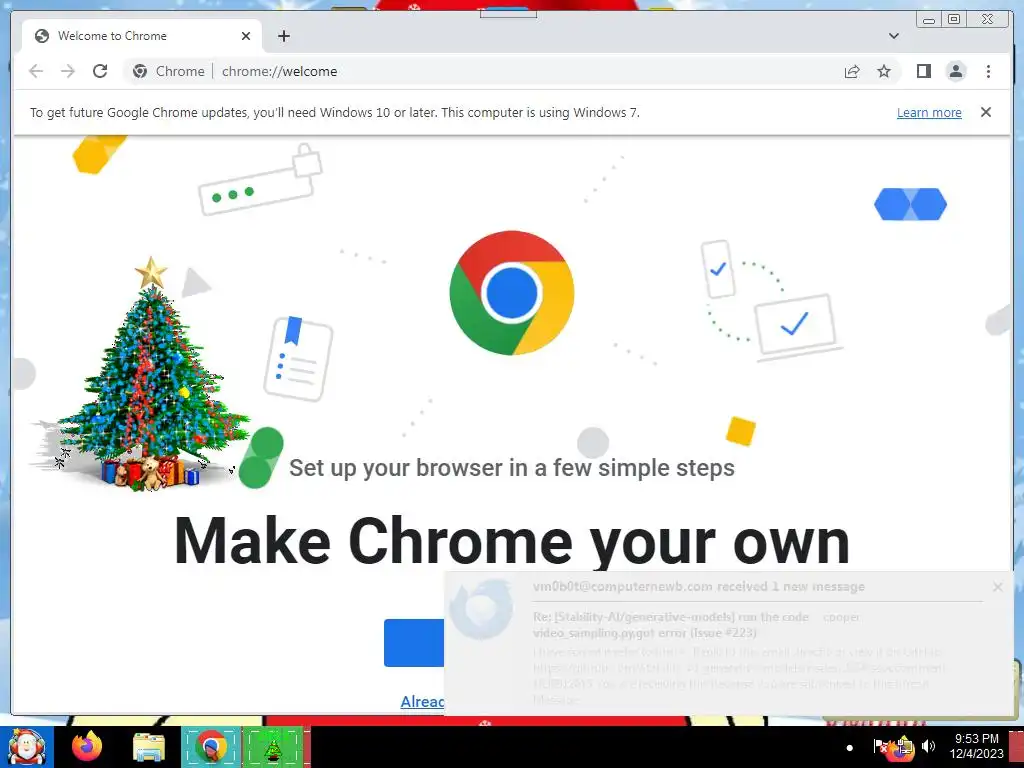Switch to the Christmas tree app taskbar button
The image size is (1024, 768).
coord(273,747)
